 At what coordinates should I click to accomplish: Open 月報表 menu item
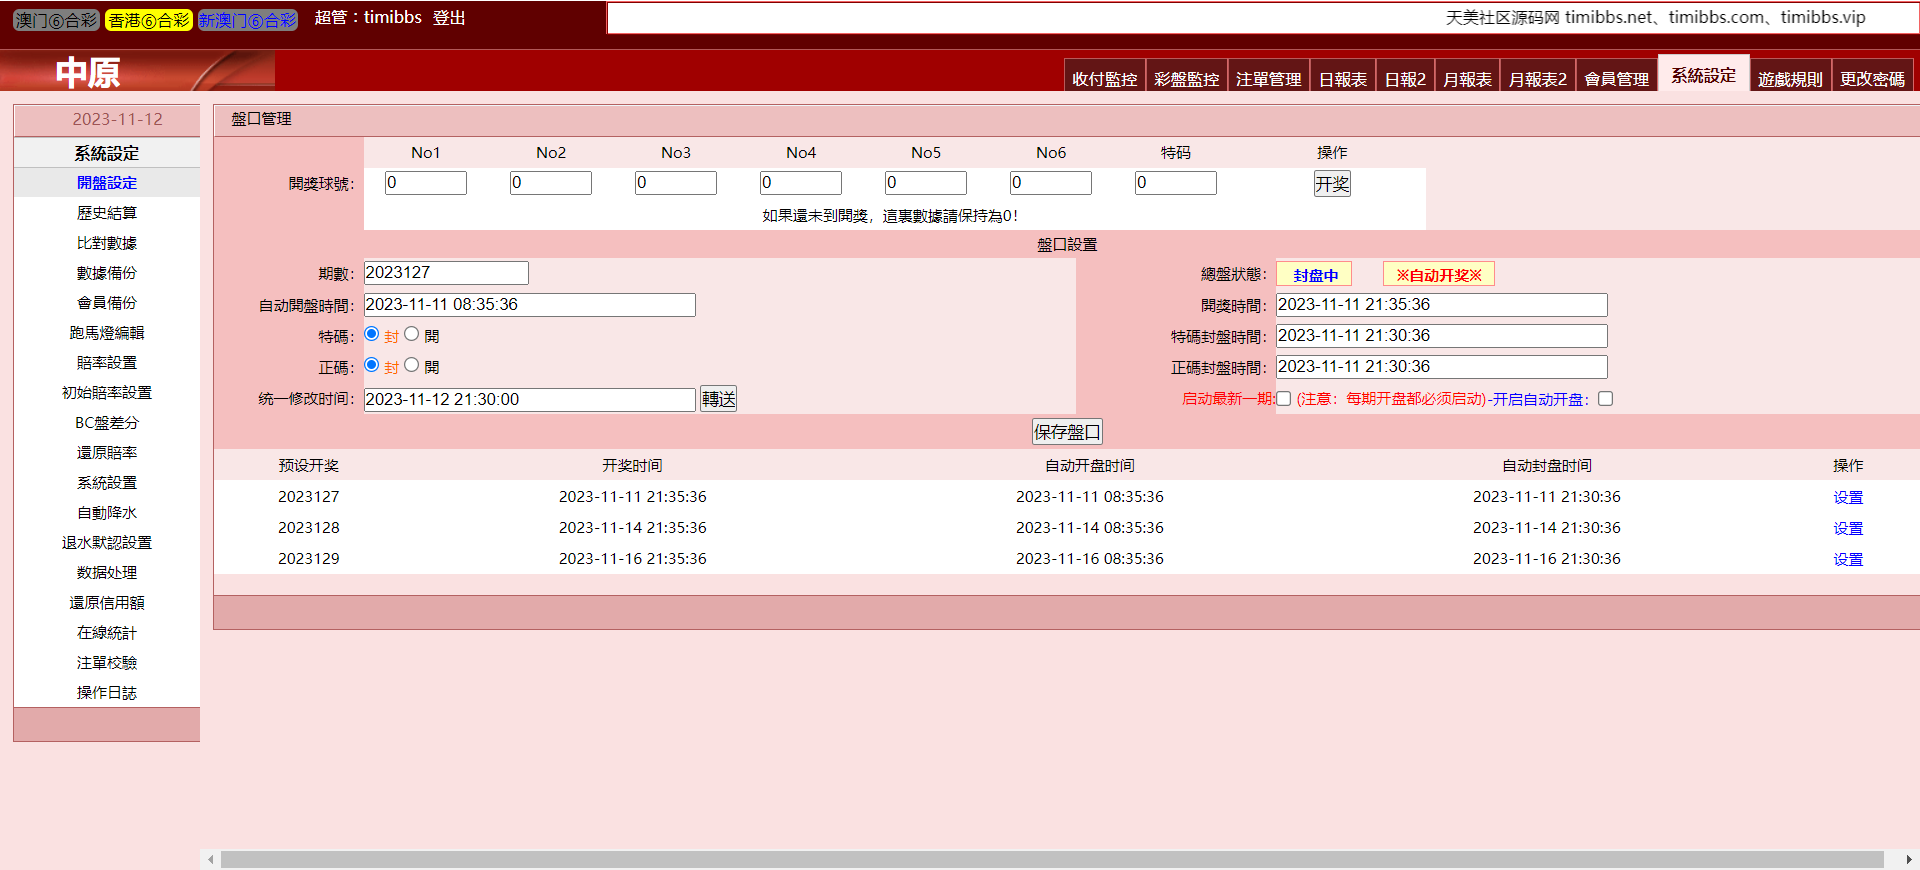[x=1467, y=79]
